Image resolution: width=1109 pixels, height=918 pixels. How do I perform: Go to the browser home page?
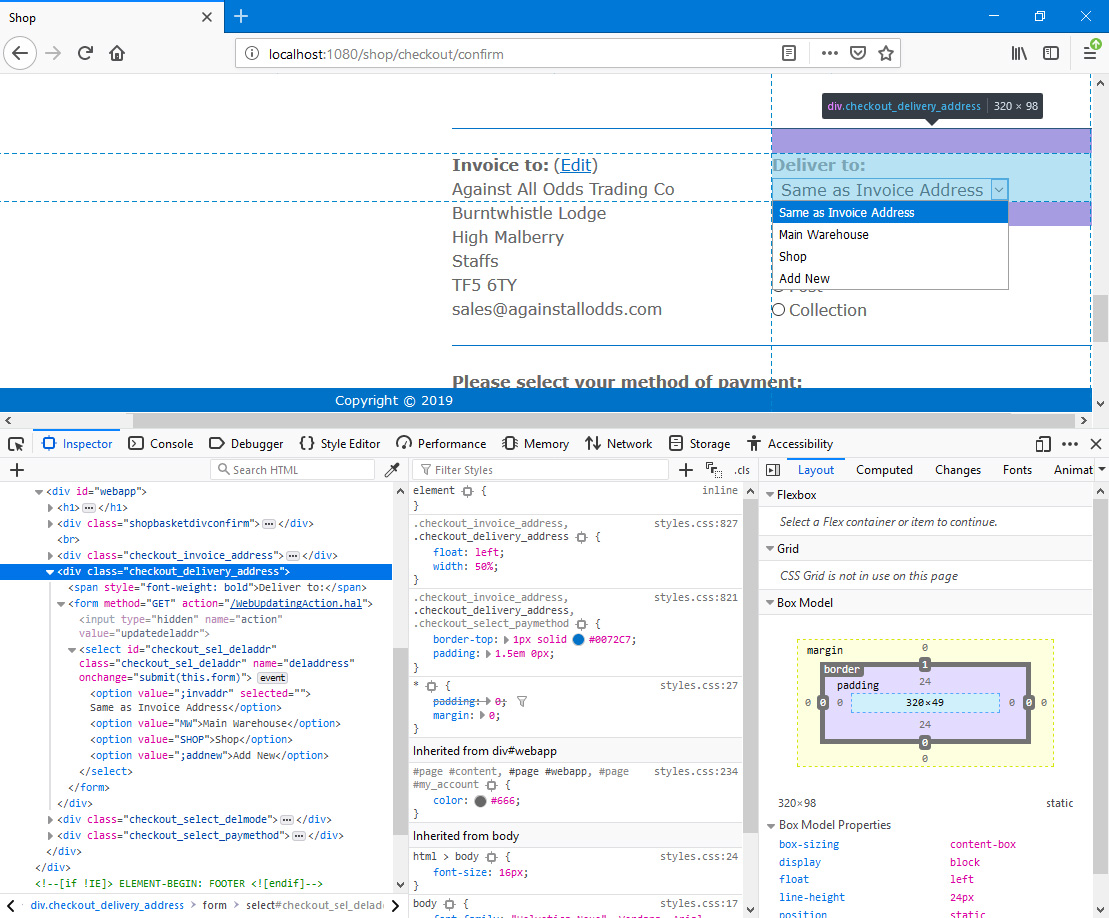[117, 53]
